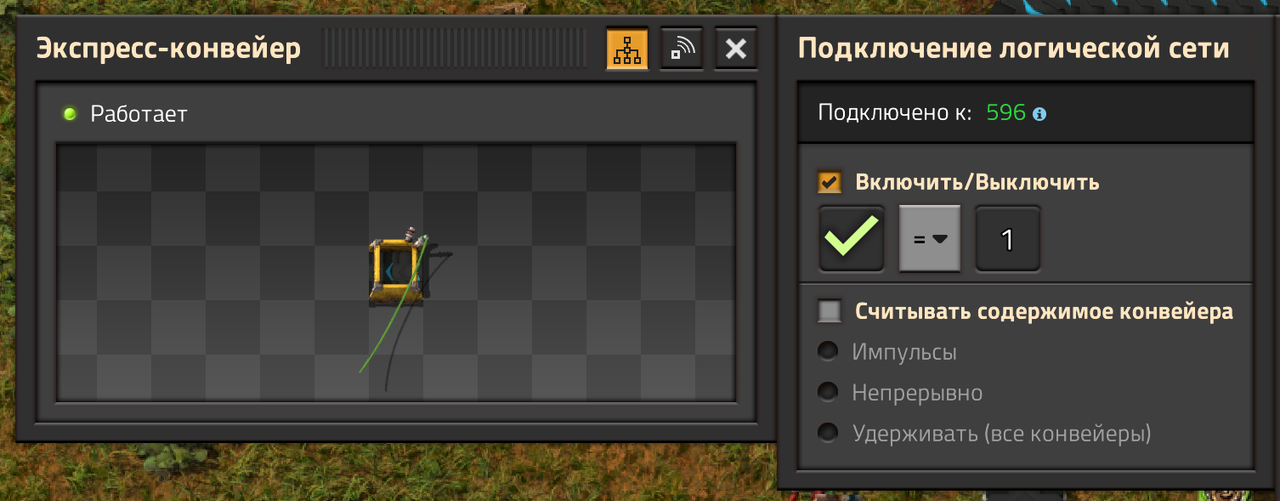Viewport: 1280px width, 501px height.
Task: Click the info icon beside 596
Action: coord(1039,114)
